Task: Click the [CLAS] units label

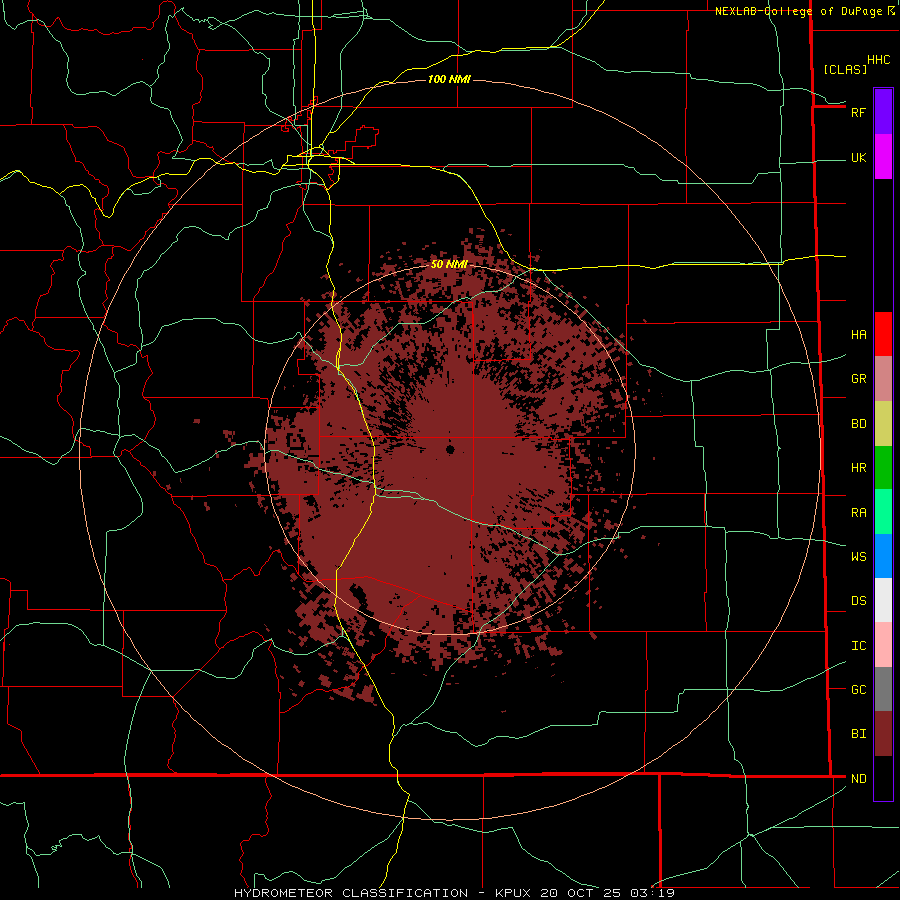Action: (845, 69)
